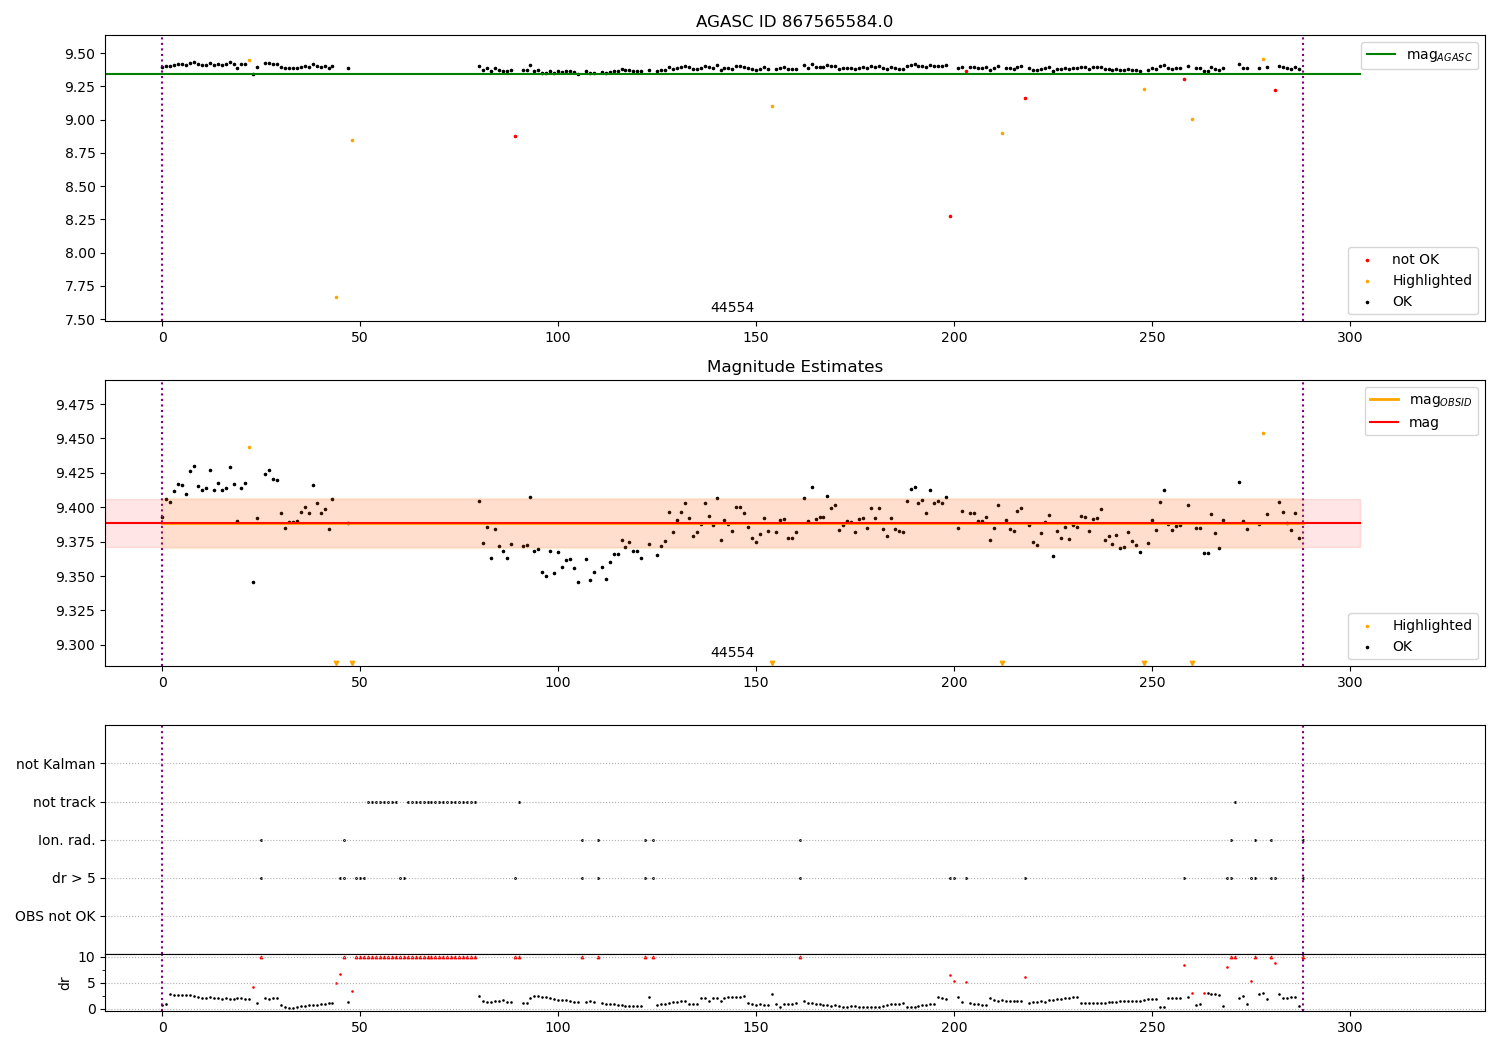Screen dimensions: 1500x1050
Task: Click the 9.300 y-axis tick in middle plot
Action: [x=77, y=646]
